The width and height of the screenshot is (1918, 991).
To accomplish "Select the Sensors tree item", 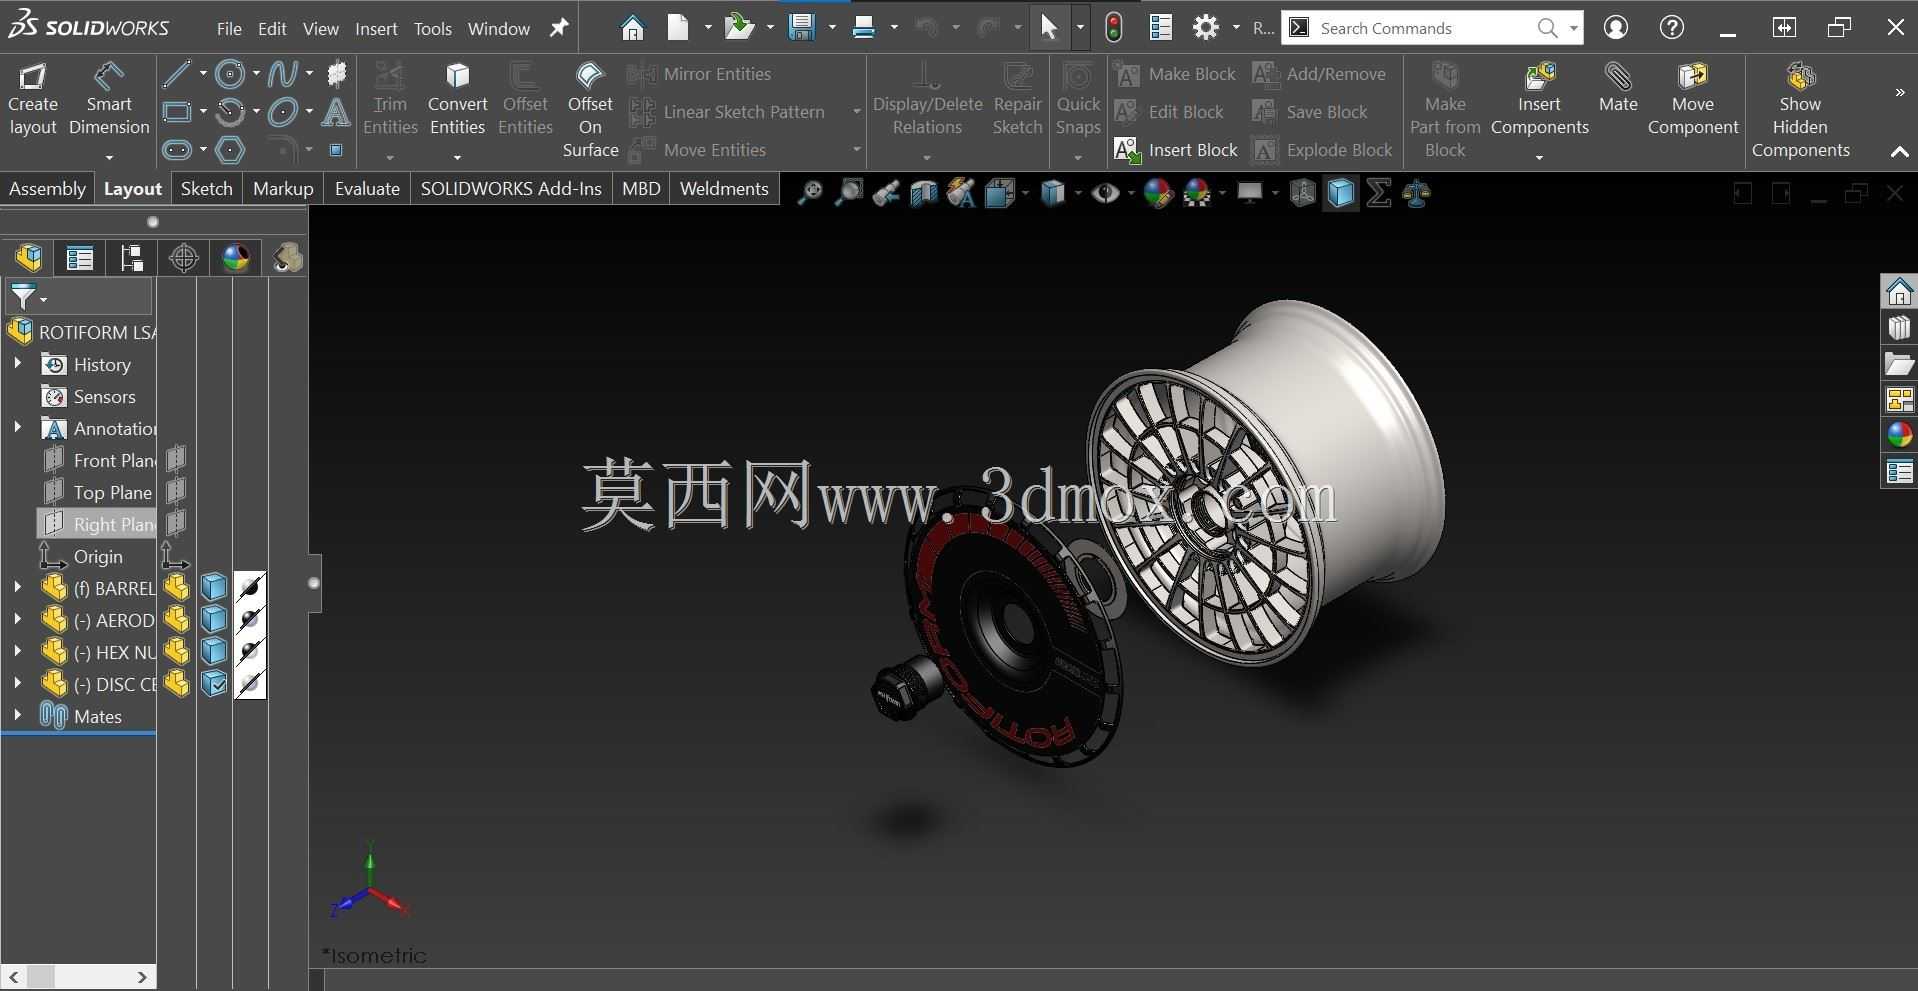I will pyautogui.click(x=89, y=396).
